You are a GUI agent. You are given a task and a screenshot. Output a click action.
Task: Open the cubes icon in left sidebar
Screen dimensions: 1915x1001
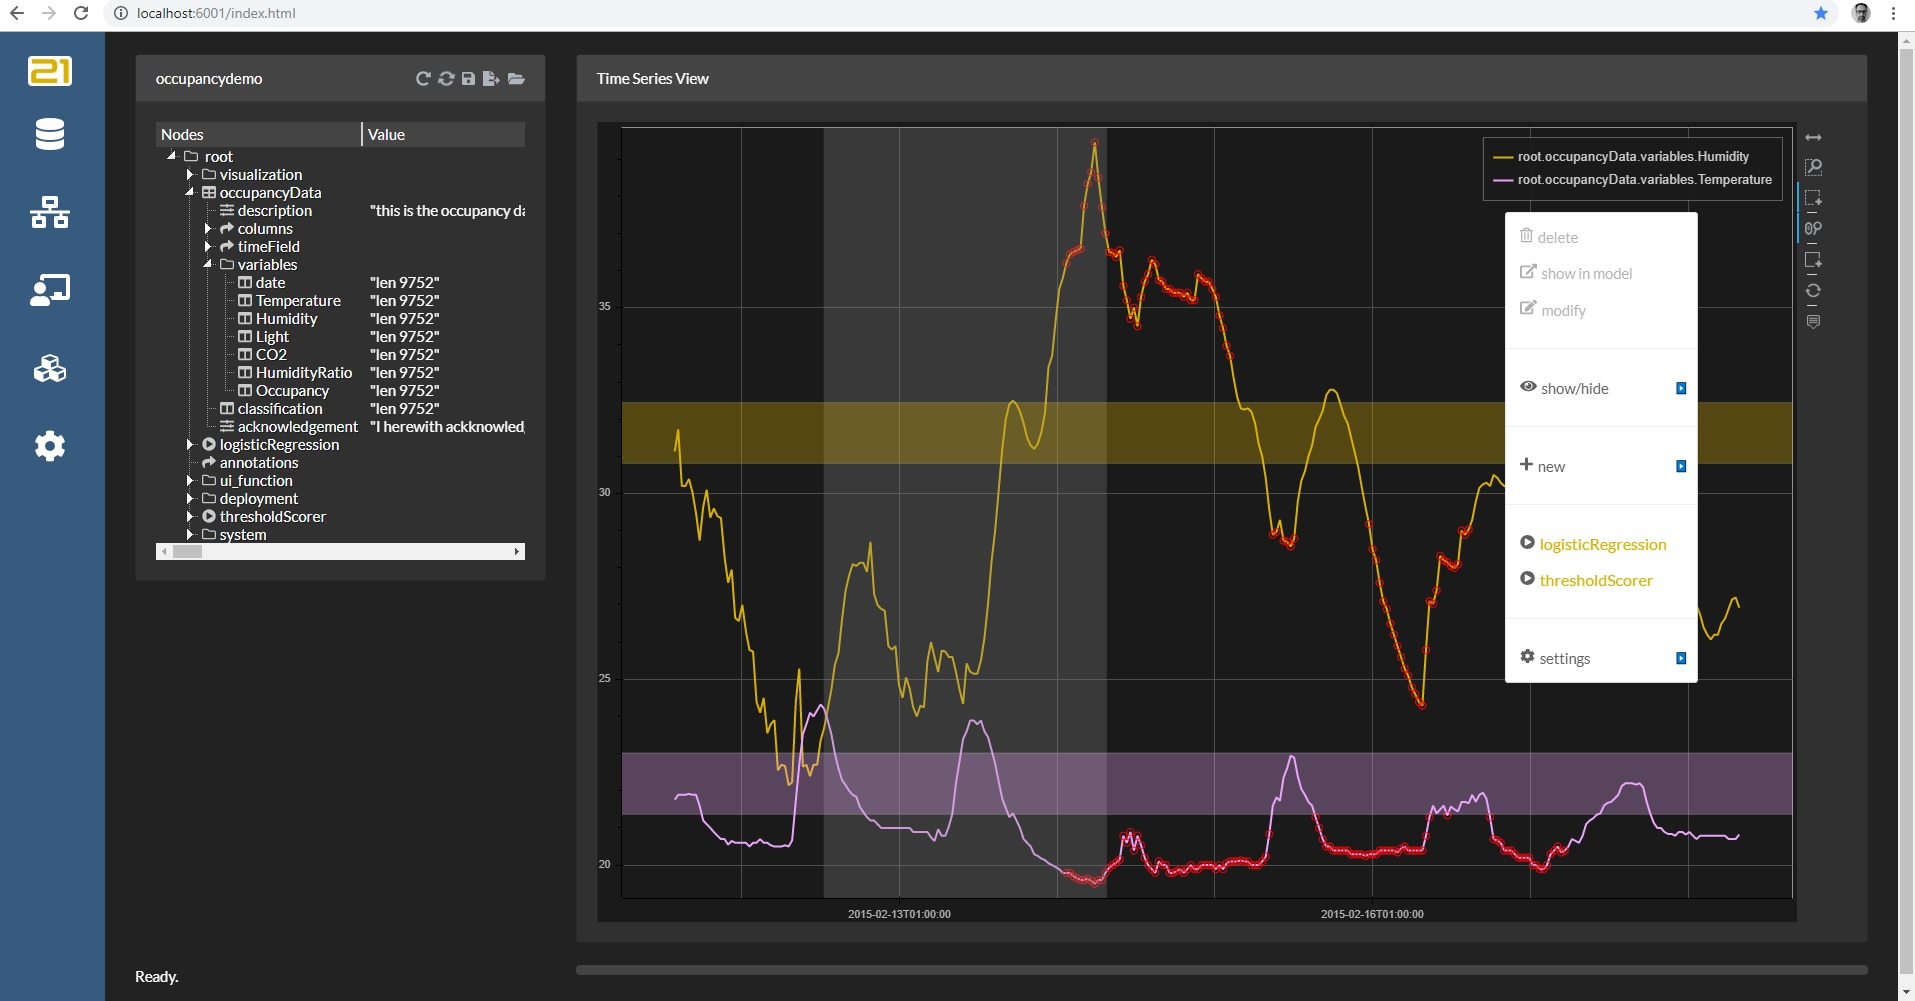point(50,369)
